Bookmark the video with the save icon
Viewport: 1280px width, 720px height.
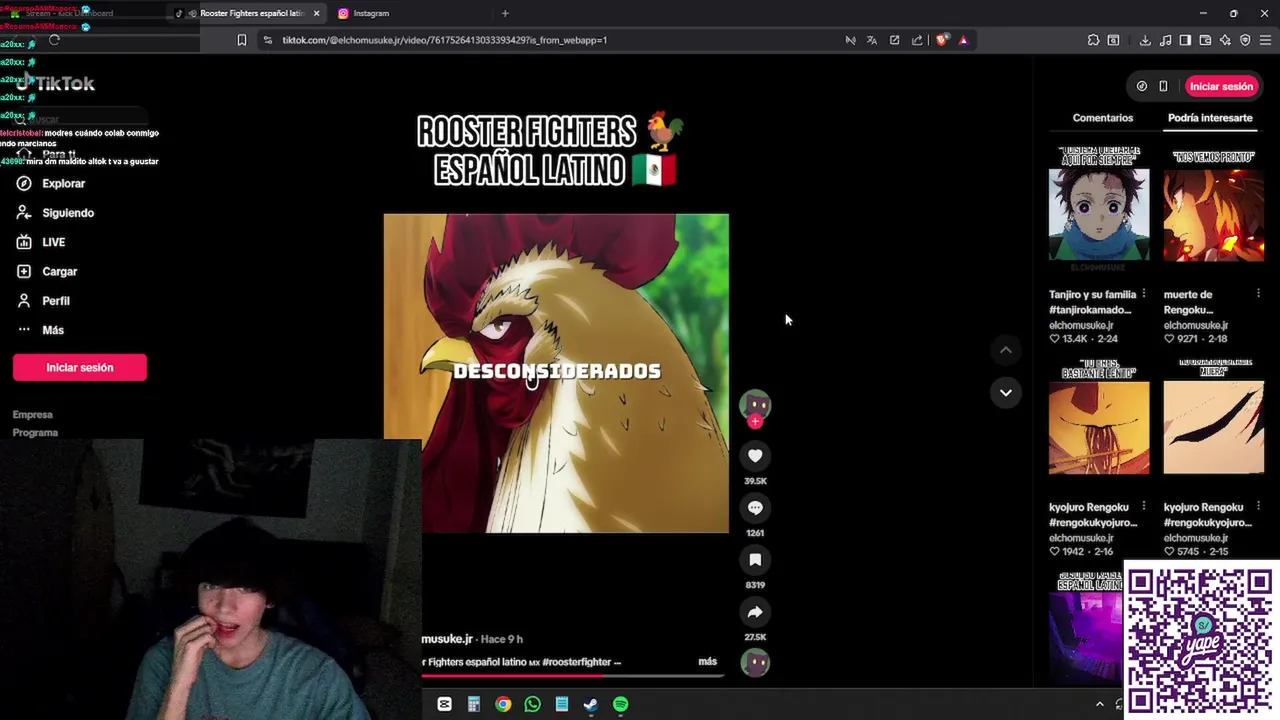(x=755, y=560)
